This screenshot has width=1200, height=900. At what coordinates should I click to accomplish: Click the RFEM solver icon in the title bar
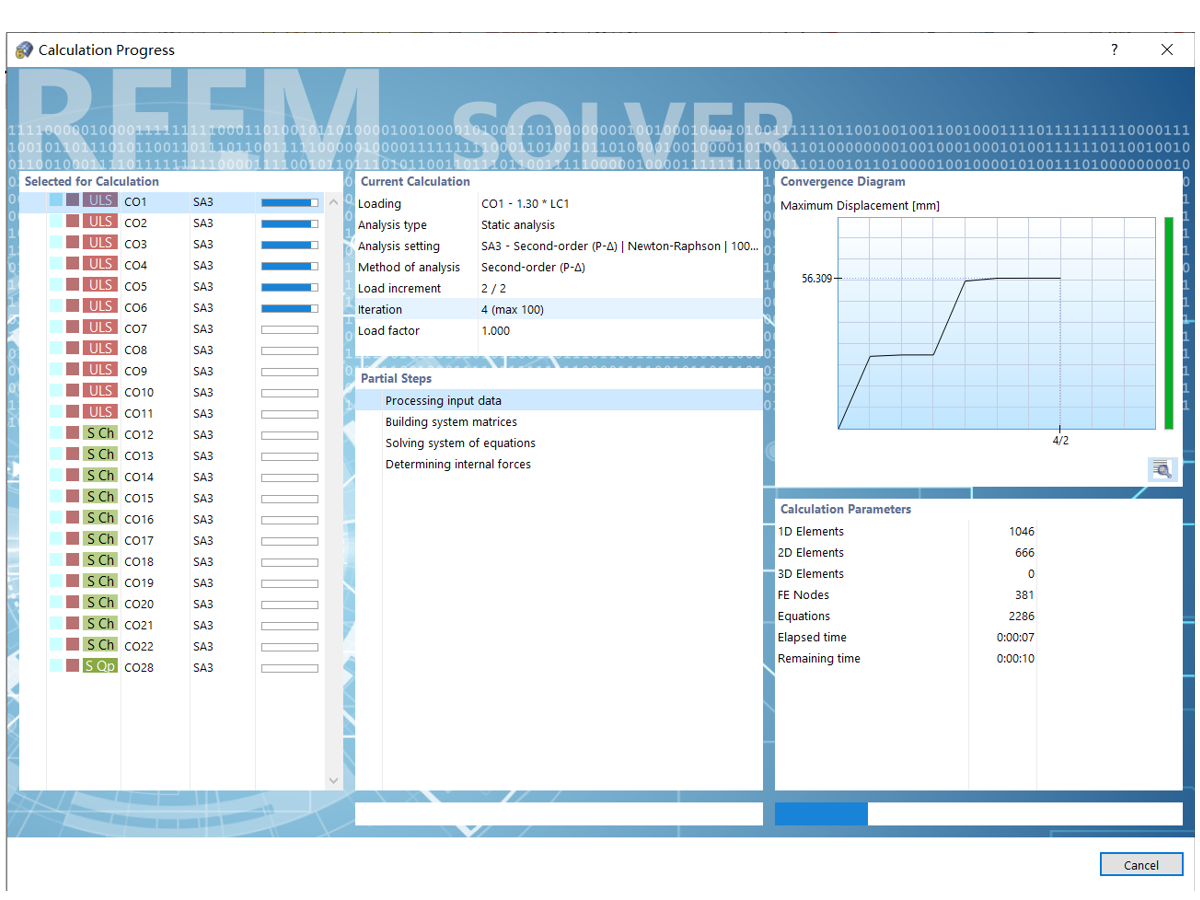point(22,49)
